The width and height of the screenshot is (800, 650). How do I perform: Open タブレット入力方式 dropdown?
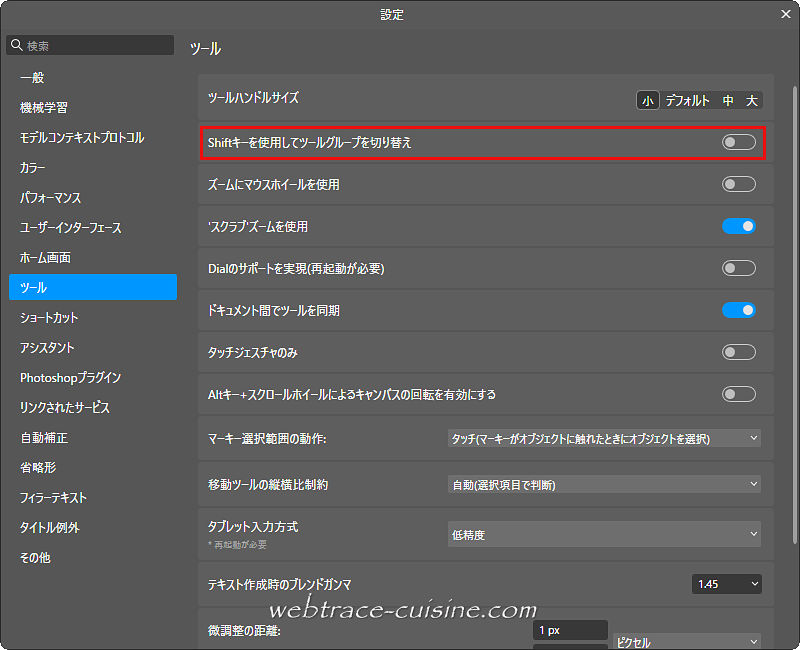pyautogui.click(x=604, y=535)
